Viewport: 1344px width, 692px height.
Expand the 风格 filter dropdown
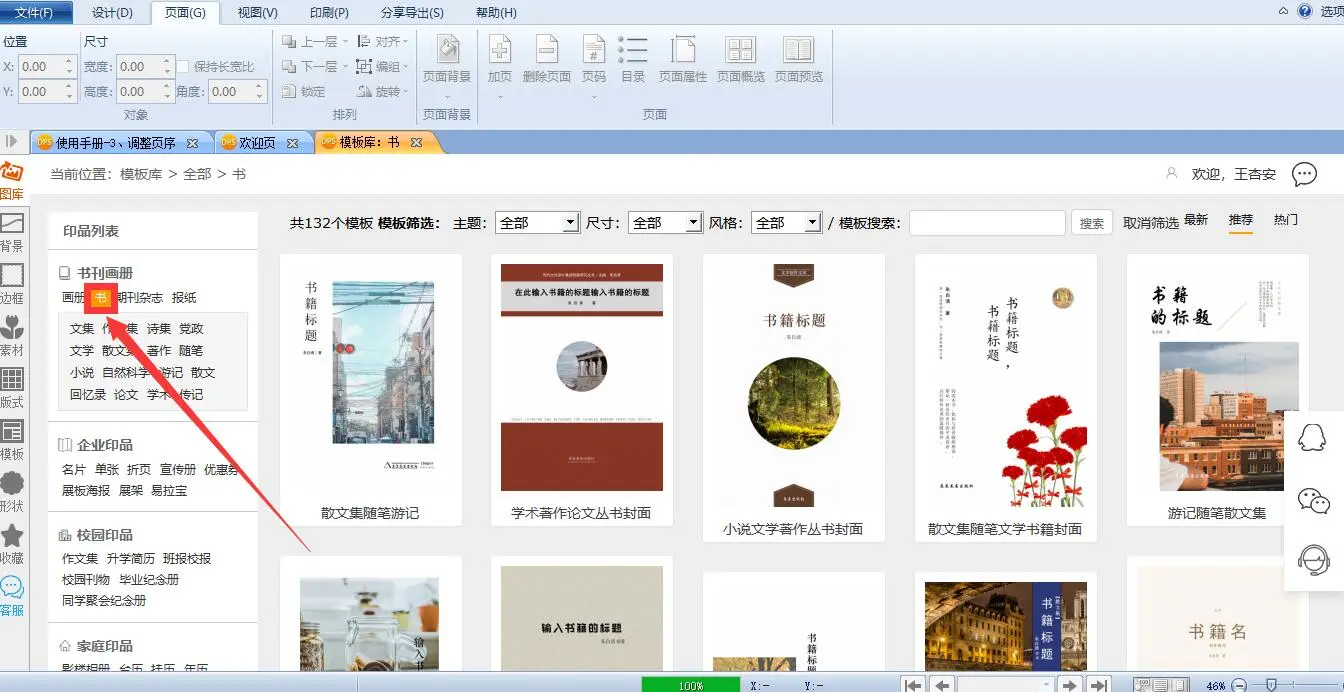coord(812,223)
